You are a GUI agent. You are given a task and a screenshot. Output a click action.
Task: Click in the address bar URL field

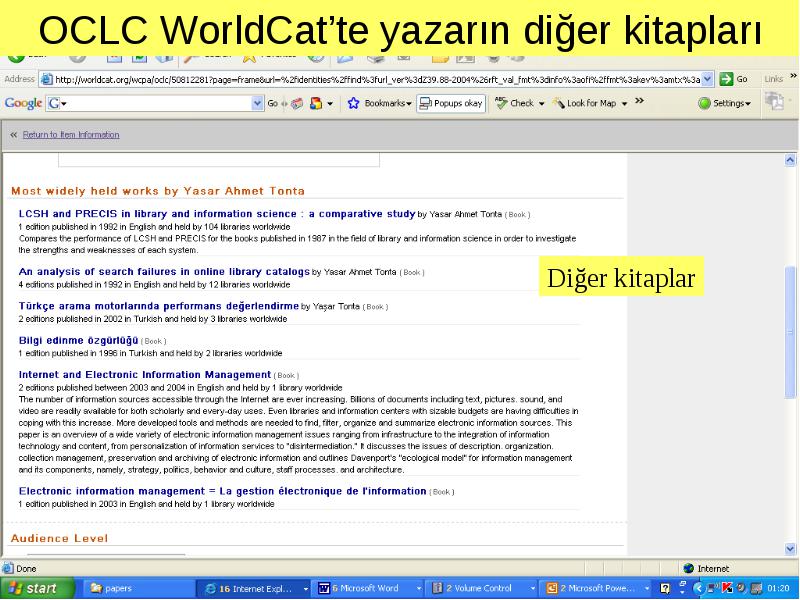point(378,79)
